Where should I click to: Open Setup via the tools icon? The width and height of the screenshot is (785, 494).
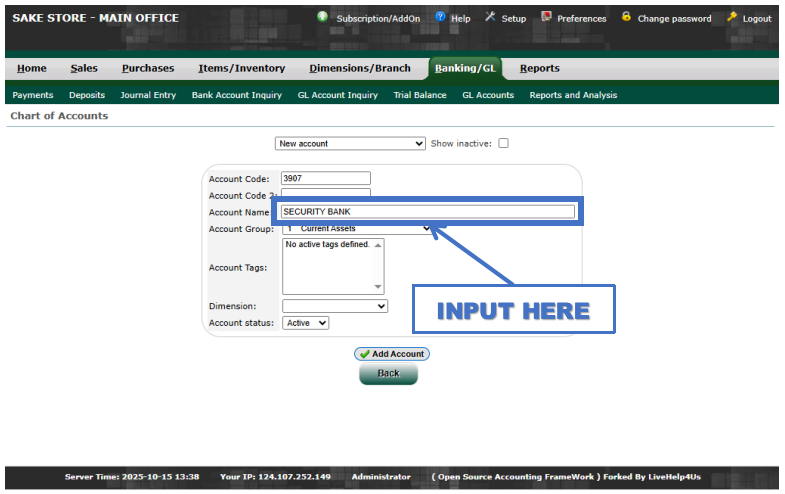(490, 17)
